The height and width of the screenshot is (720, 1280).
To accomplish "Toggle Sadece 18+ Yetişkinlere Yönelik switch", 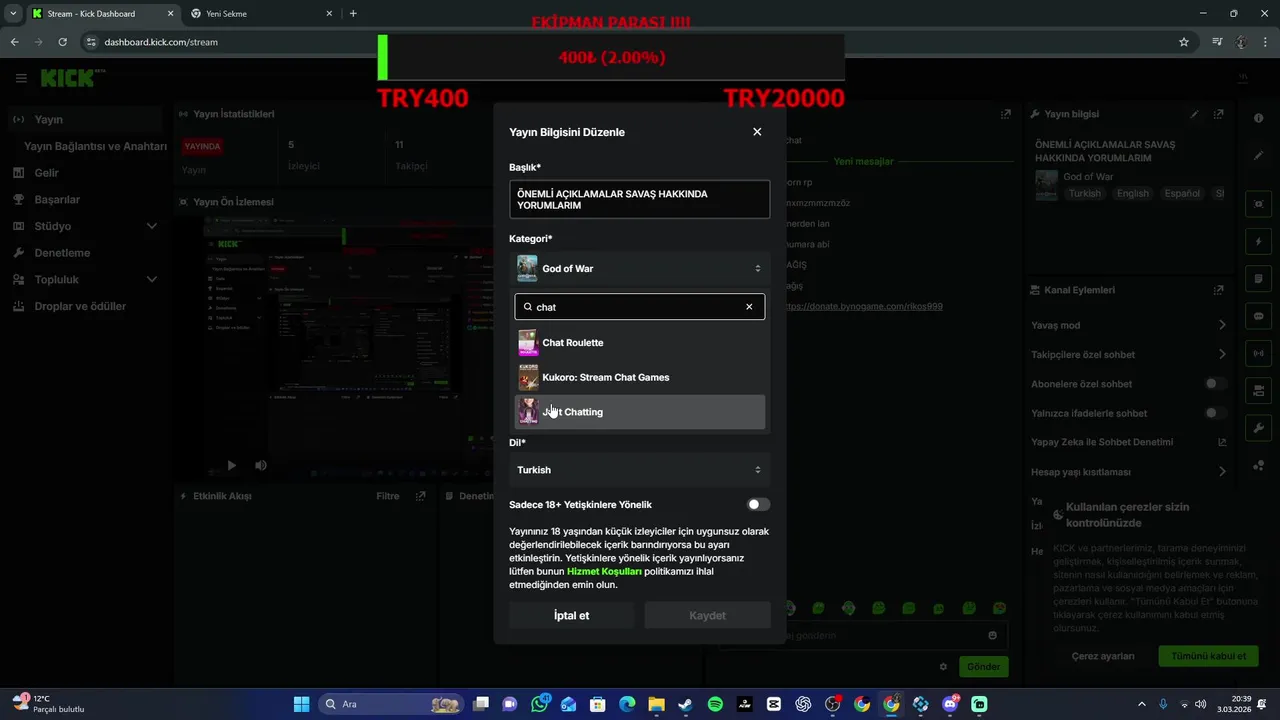I will click(x=758, y=505).
